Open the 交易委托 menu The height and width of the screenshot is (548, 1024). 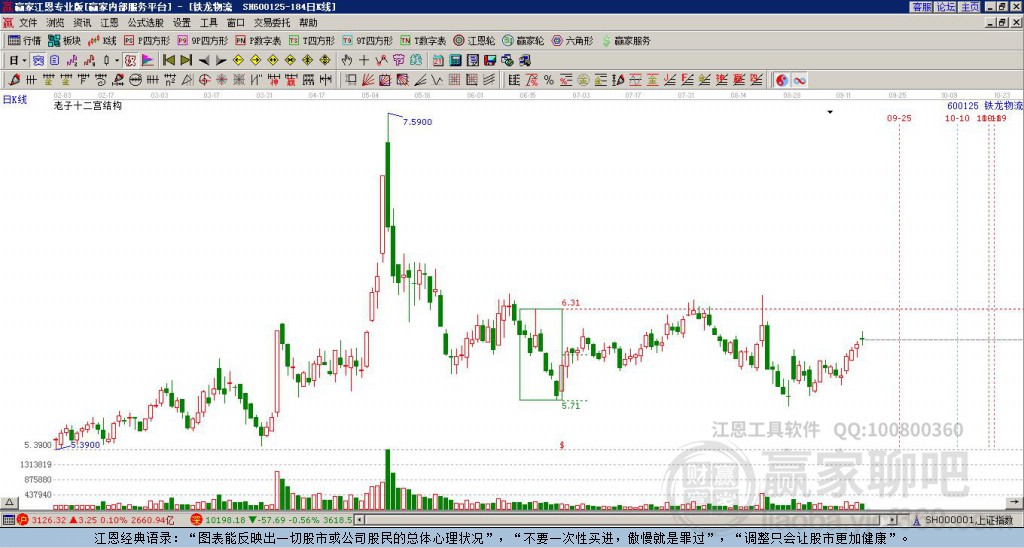tap(272, 23)
